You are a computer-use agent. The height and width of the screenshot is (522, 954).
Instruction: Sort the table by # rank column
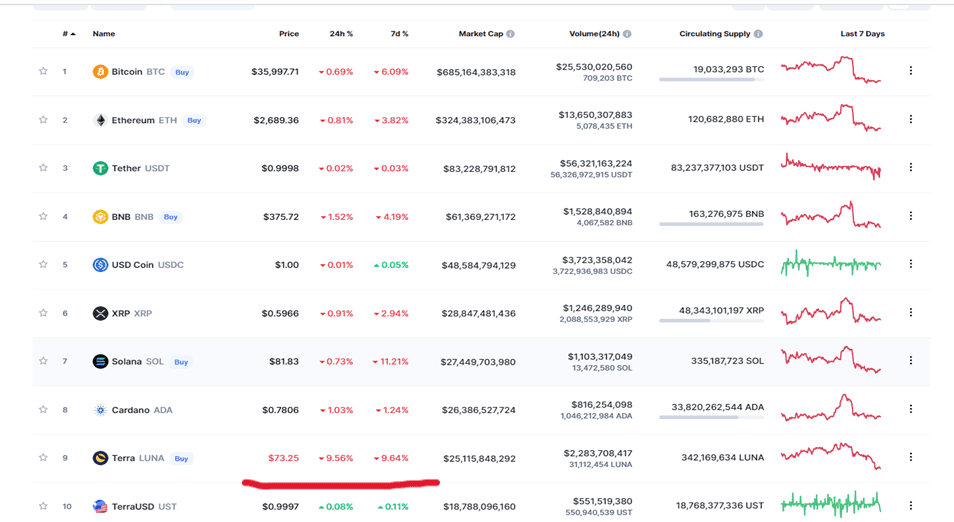(69, 34)
